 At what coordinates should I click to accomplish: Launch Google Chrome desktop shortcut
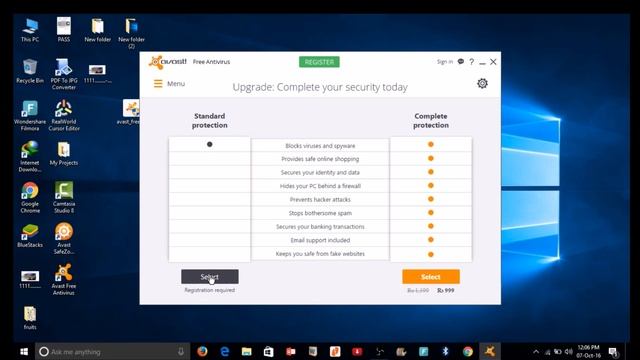click(x=30, y=198)
